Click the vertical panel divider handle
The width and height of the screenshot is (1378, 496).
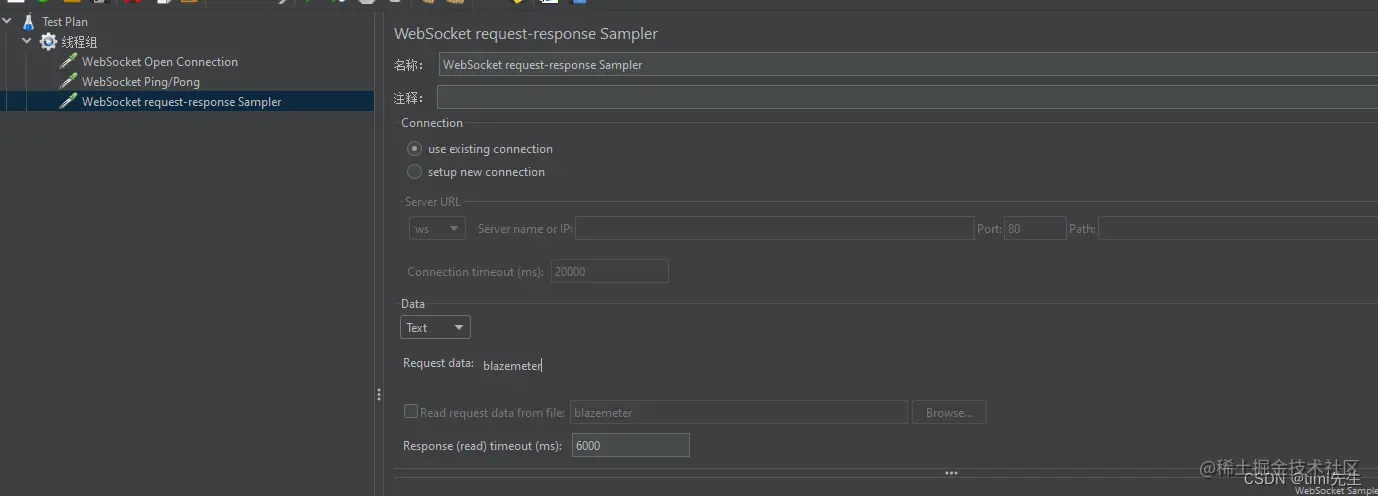point(378,395)
